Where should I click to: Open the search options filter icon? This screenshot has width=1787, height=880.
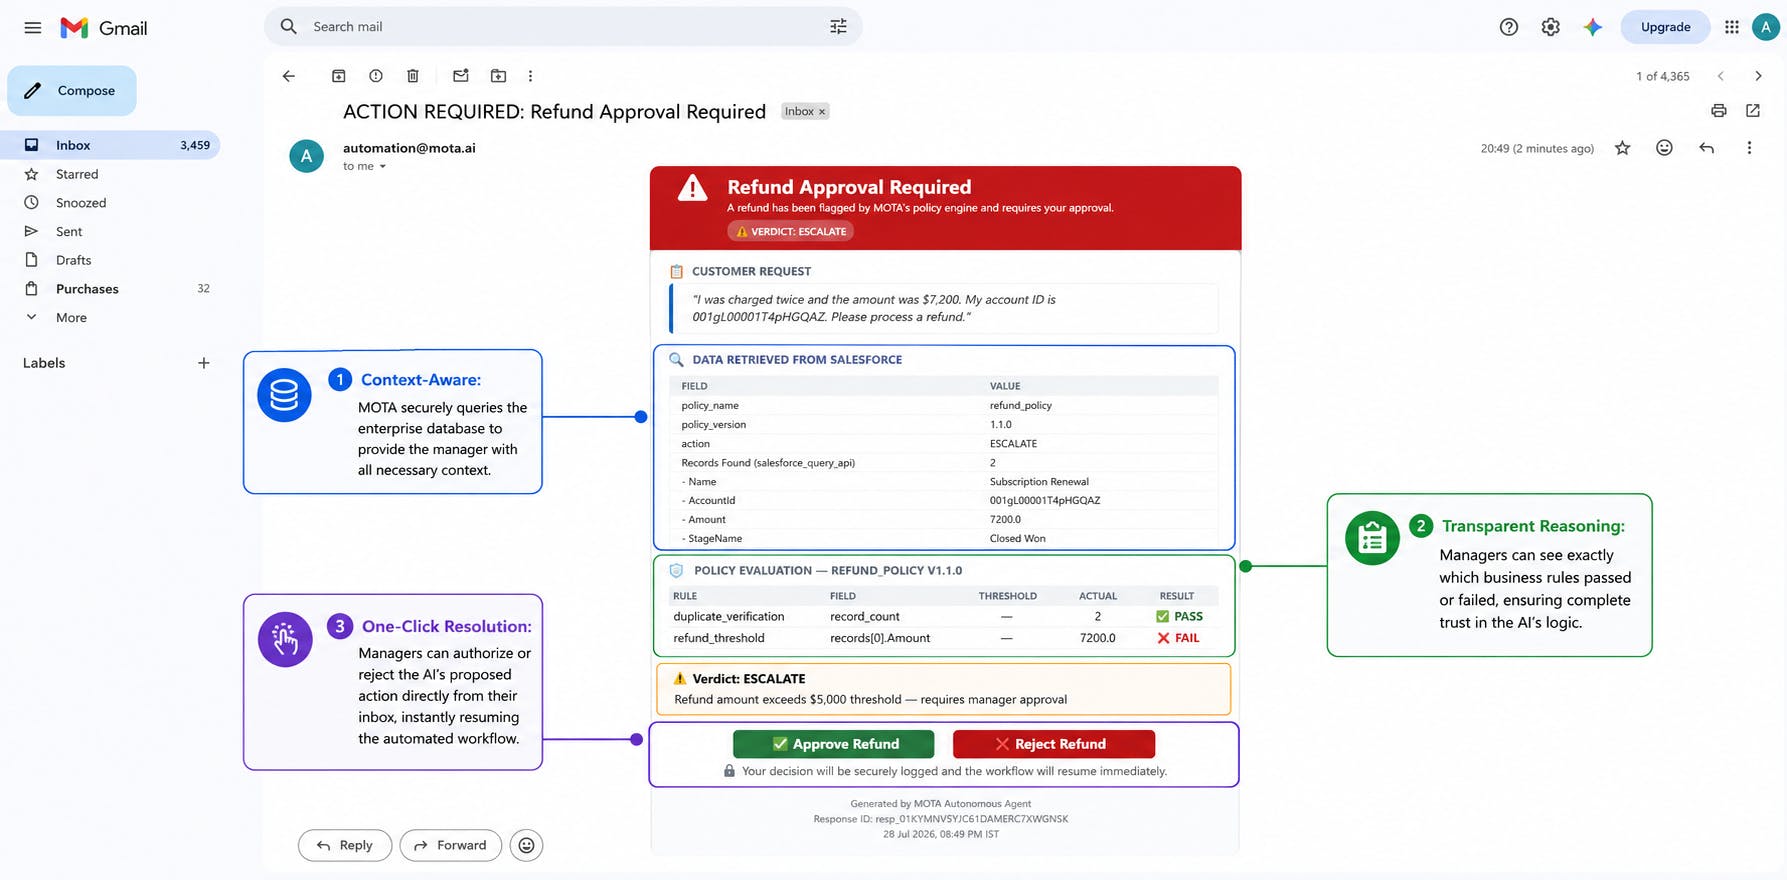(x=838, y=27)
